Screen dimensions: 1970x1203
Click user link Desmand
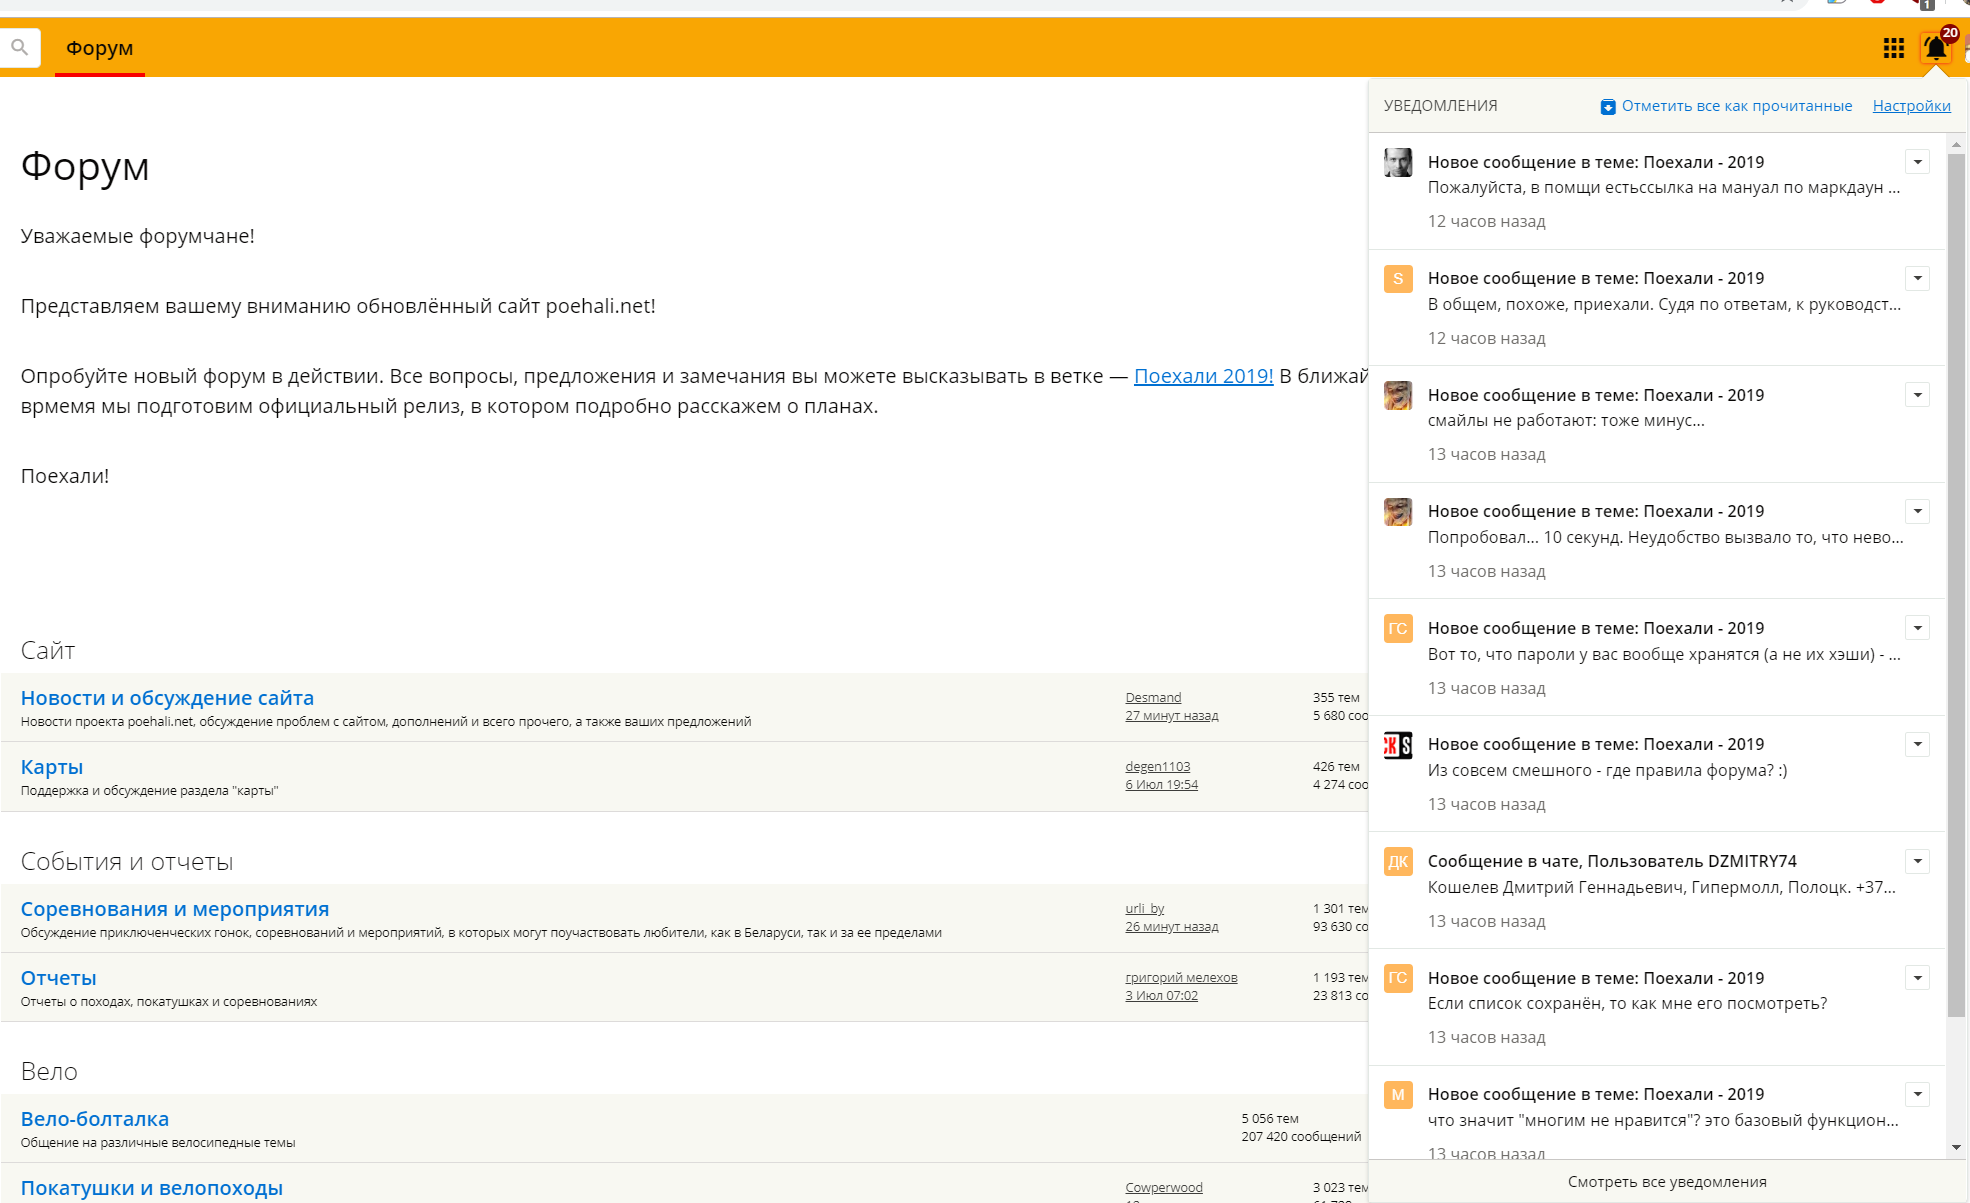pyautogui.click(x=1153, y=697)
